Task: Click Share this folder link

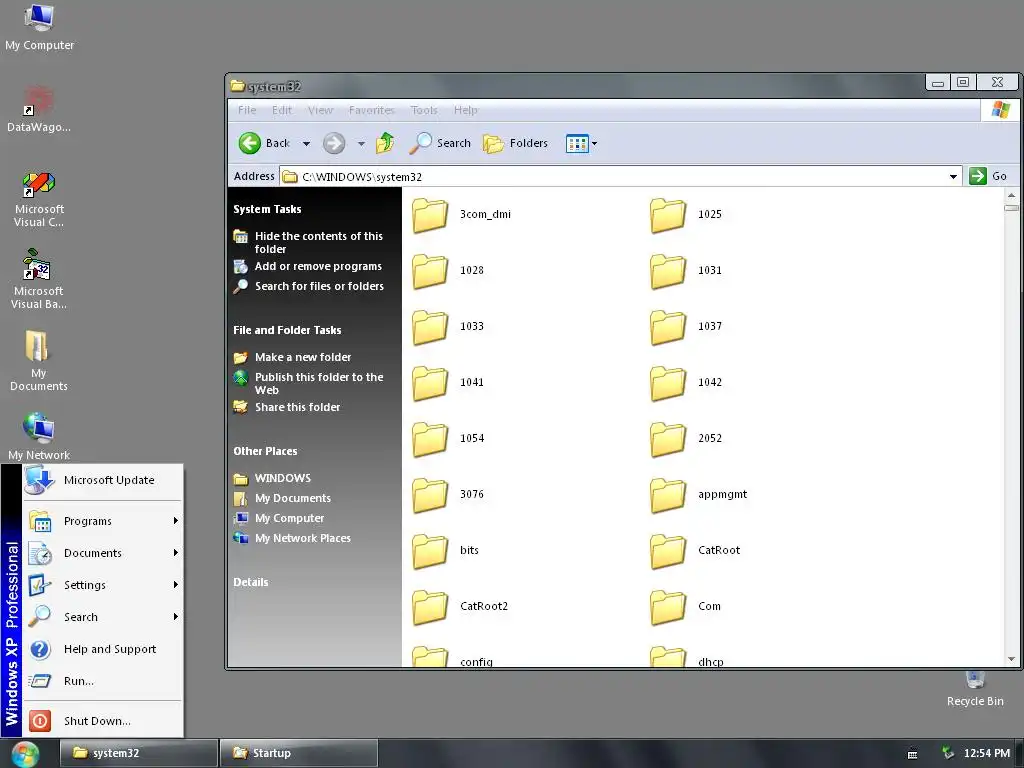Action: [287, 407]
